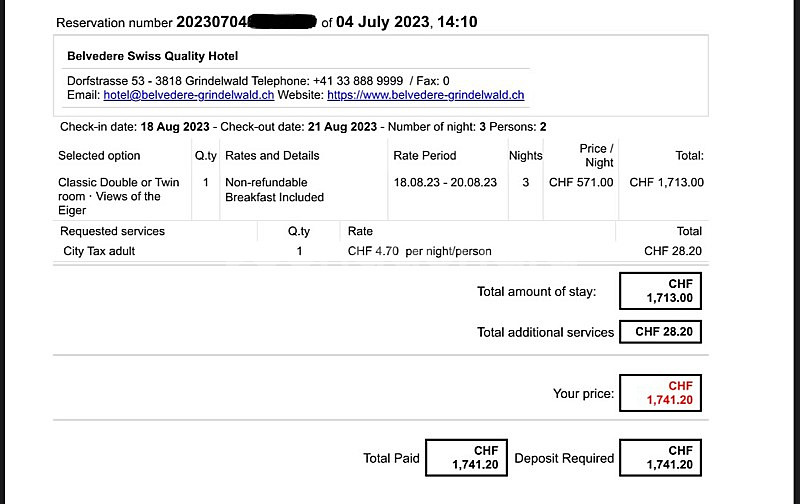The image size is (800, 504).
Task: Click the hotel@belvedere-grindelwald.ch email link
Action: point(188,95)
